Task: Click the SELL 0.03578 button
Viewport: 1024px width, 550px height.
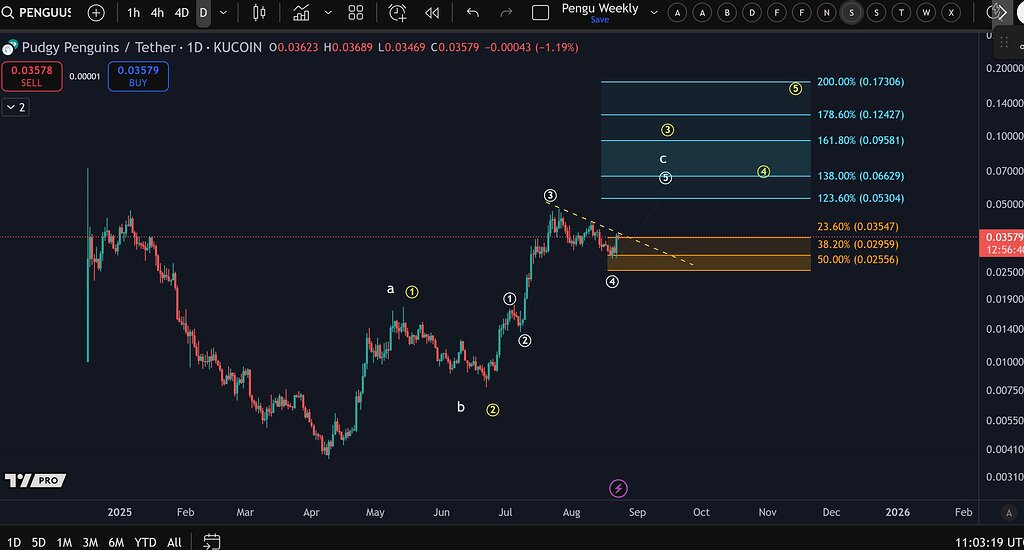Action: pyautogui.click(x=32, y=76)
